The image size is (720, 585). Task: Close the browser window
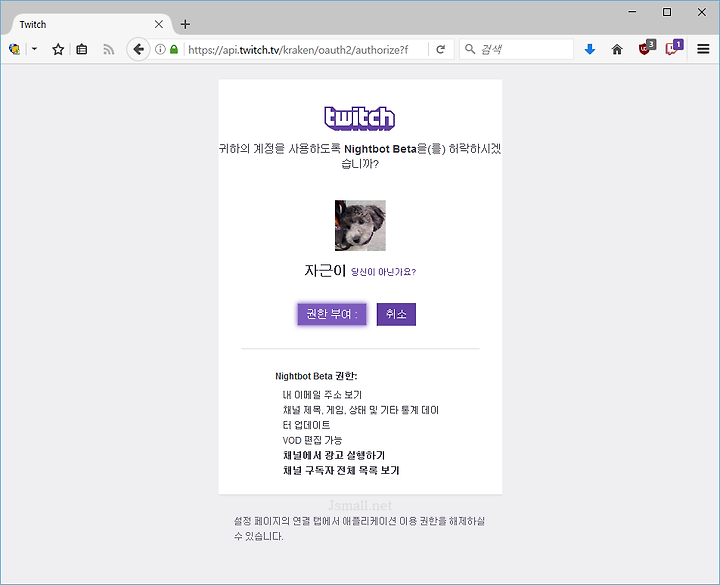click(x=702, y=12)
